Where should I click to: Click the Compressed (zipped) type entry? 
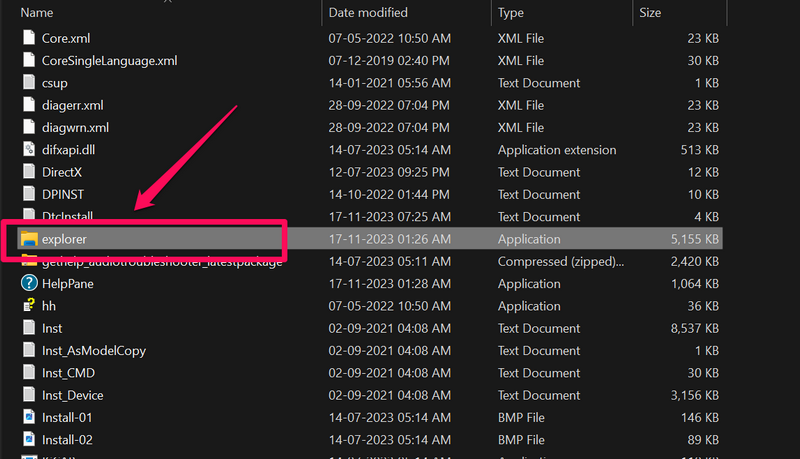(x=561, y=262)
